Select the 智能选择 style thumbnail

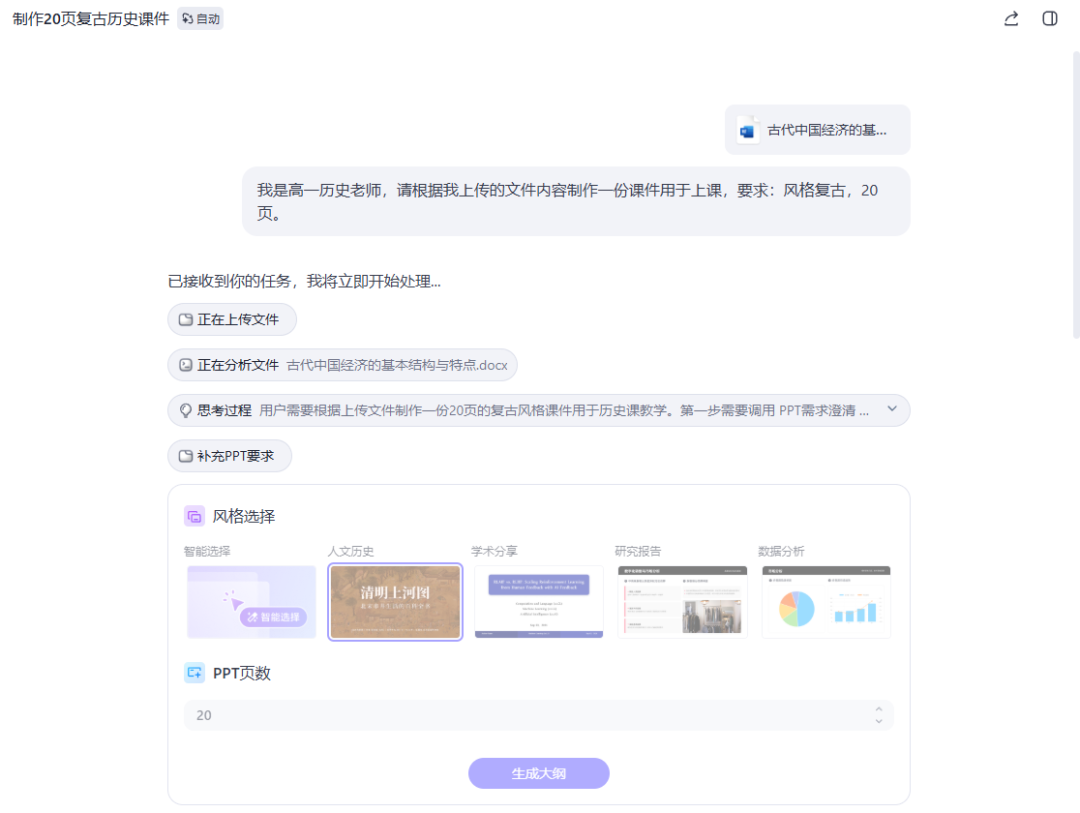pos(251,602)
